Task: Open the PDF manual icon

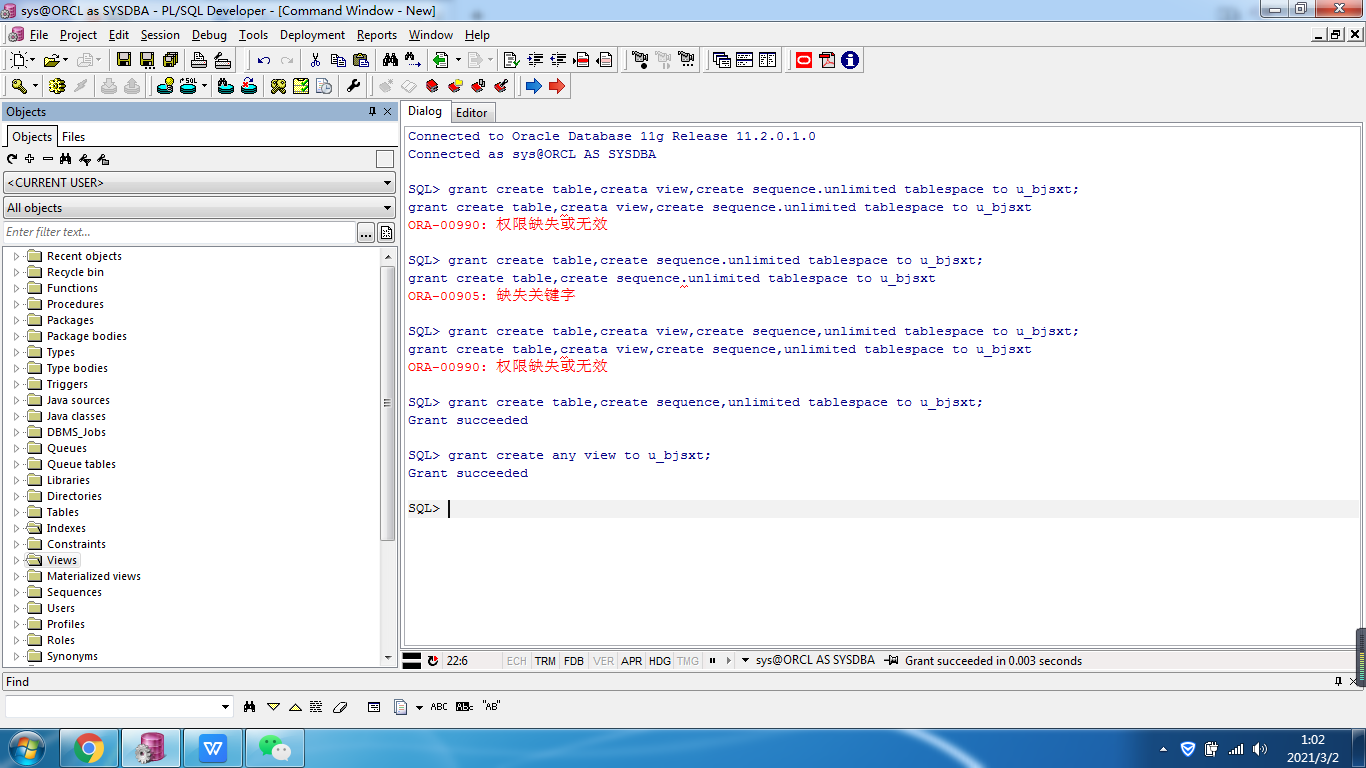Action: click(x=827, y=60)
